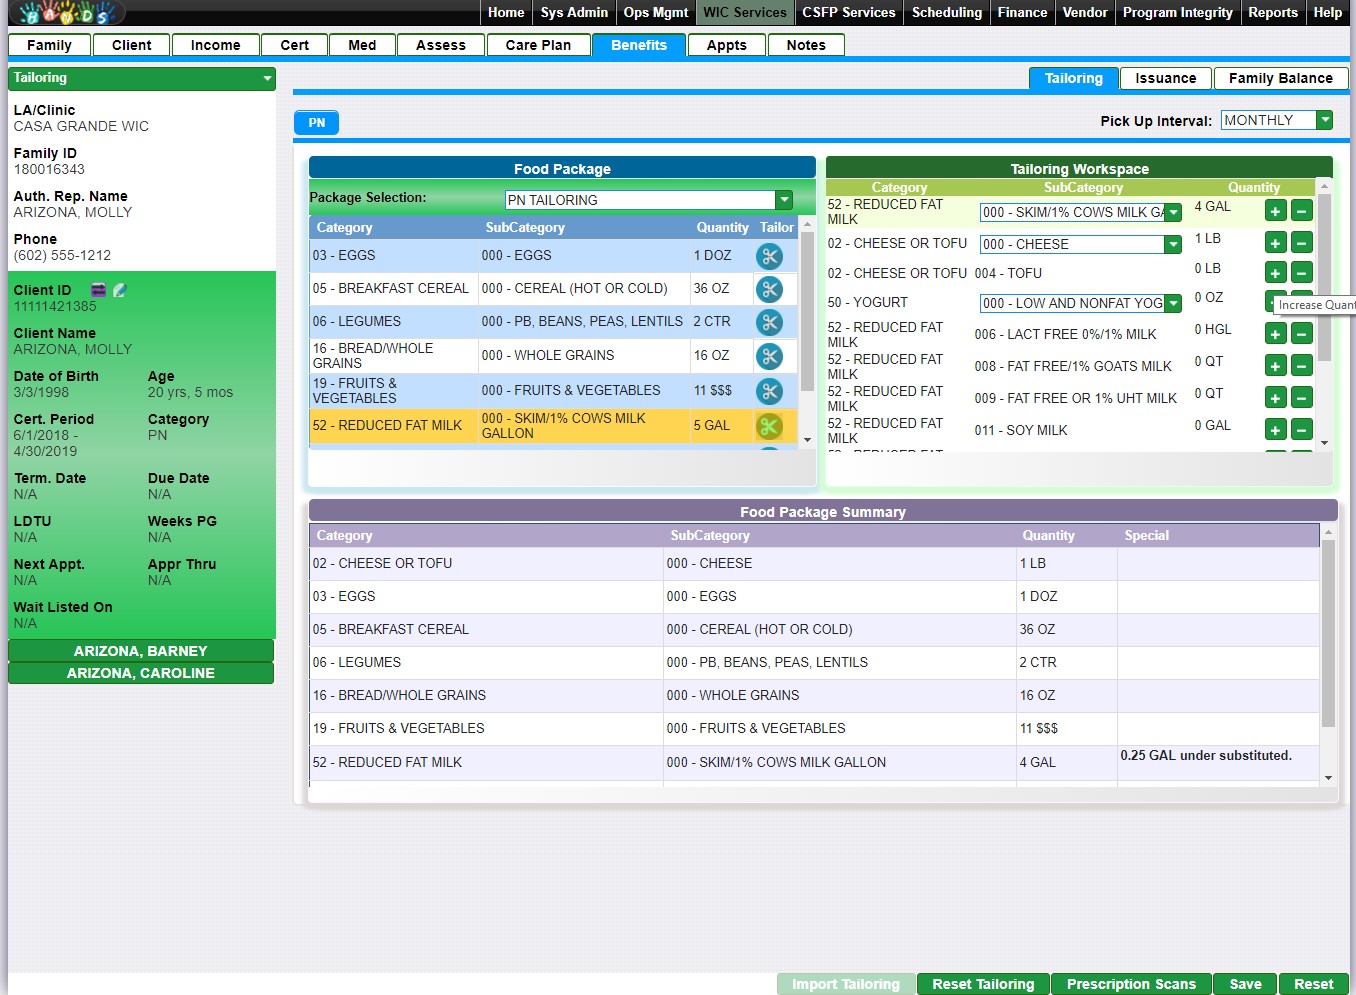Switch to the Issuance tab
Viewport: 1356px width, 995px height.
tap(1165, 78)
